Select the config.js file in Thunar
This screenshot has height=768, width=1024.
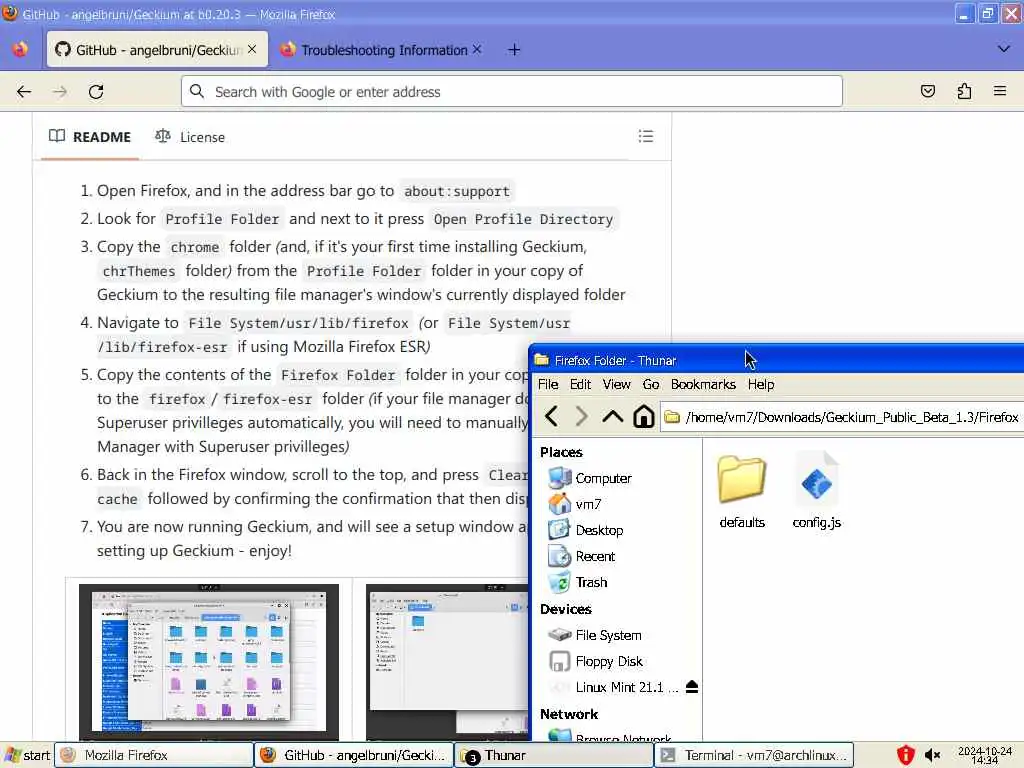pyautogui.click(x=816, y=491)
